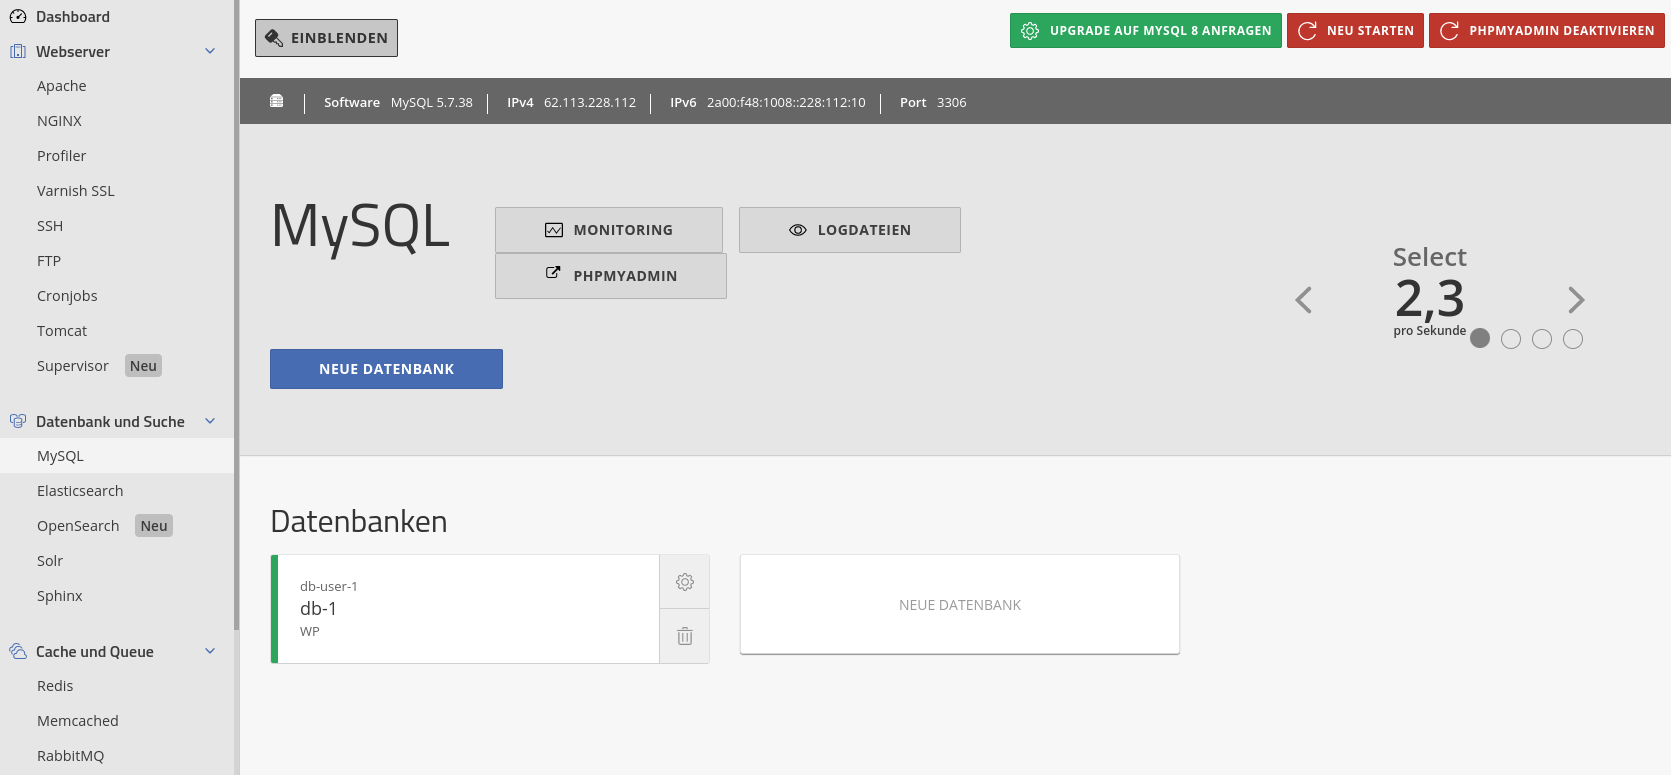
Task: Go to the Dashboard
Action: 73,17
